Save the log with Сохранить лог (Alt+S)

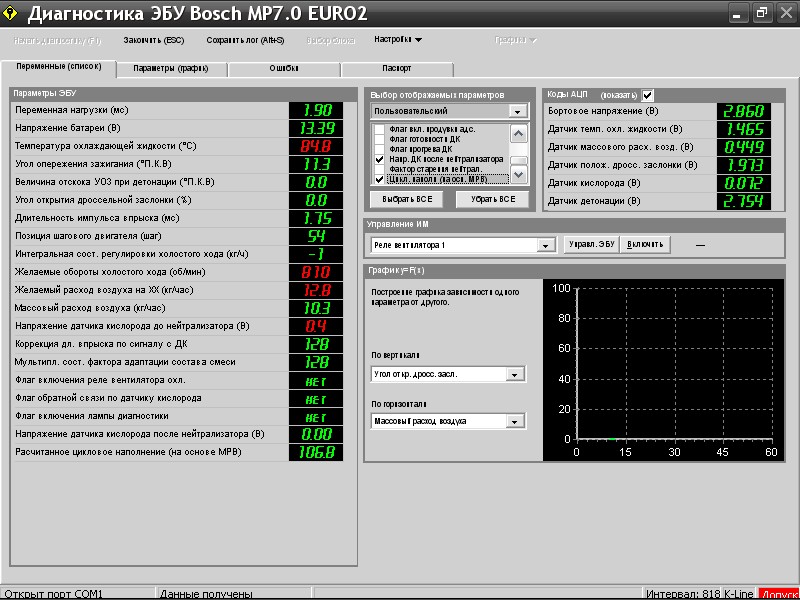245,40
